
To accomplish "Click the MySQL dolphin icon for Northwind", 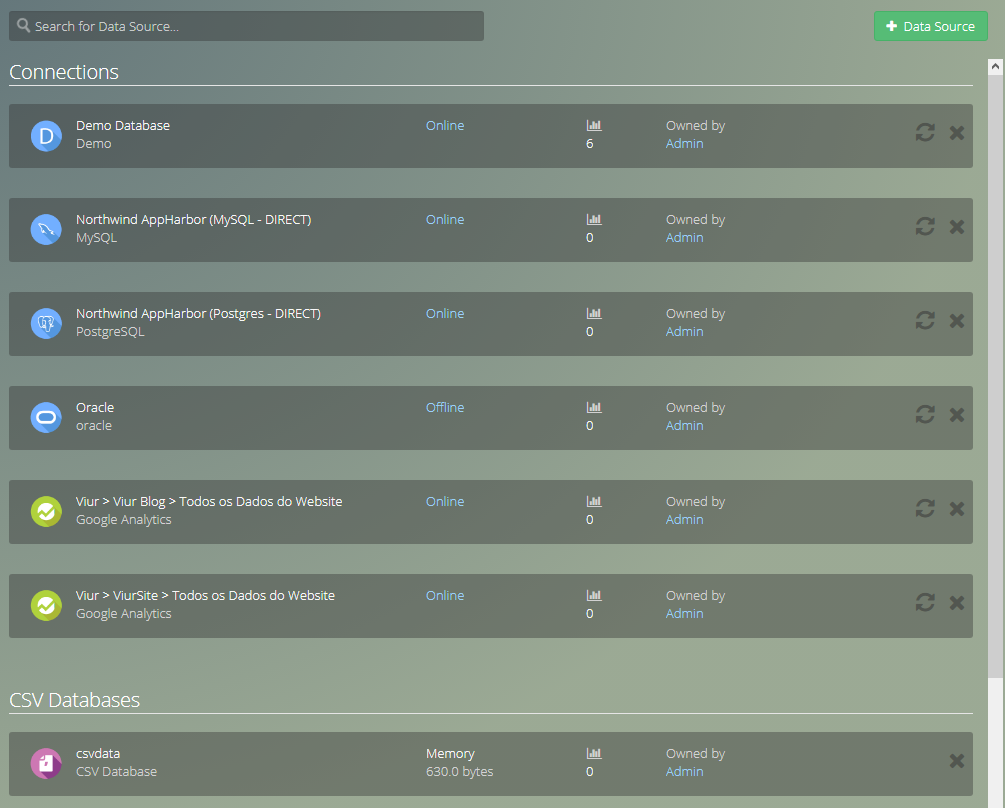I will [46, 229].
